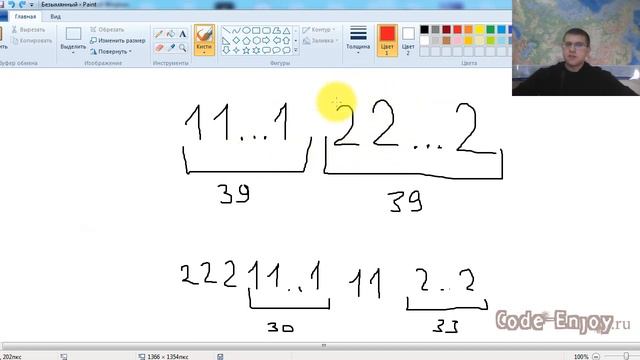
Task: Choose the brown color swatch
Action: [x=447, y=40]
